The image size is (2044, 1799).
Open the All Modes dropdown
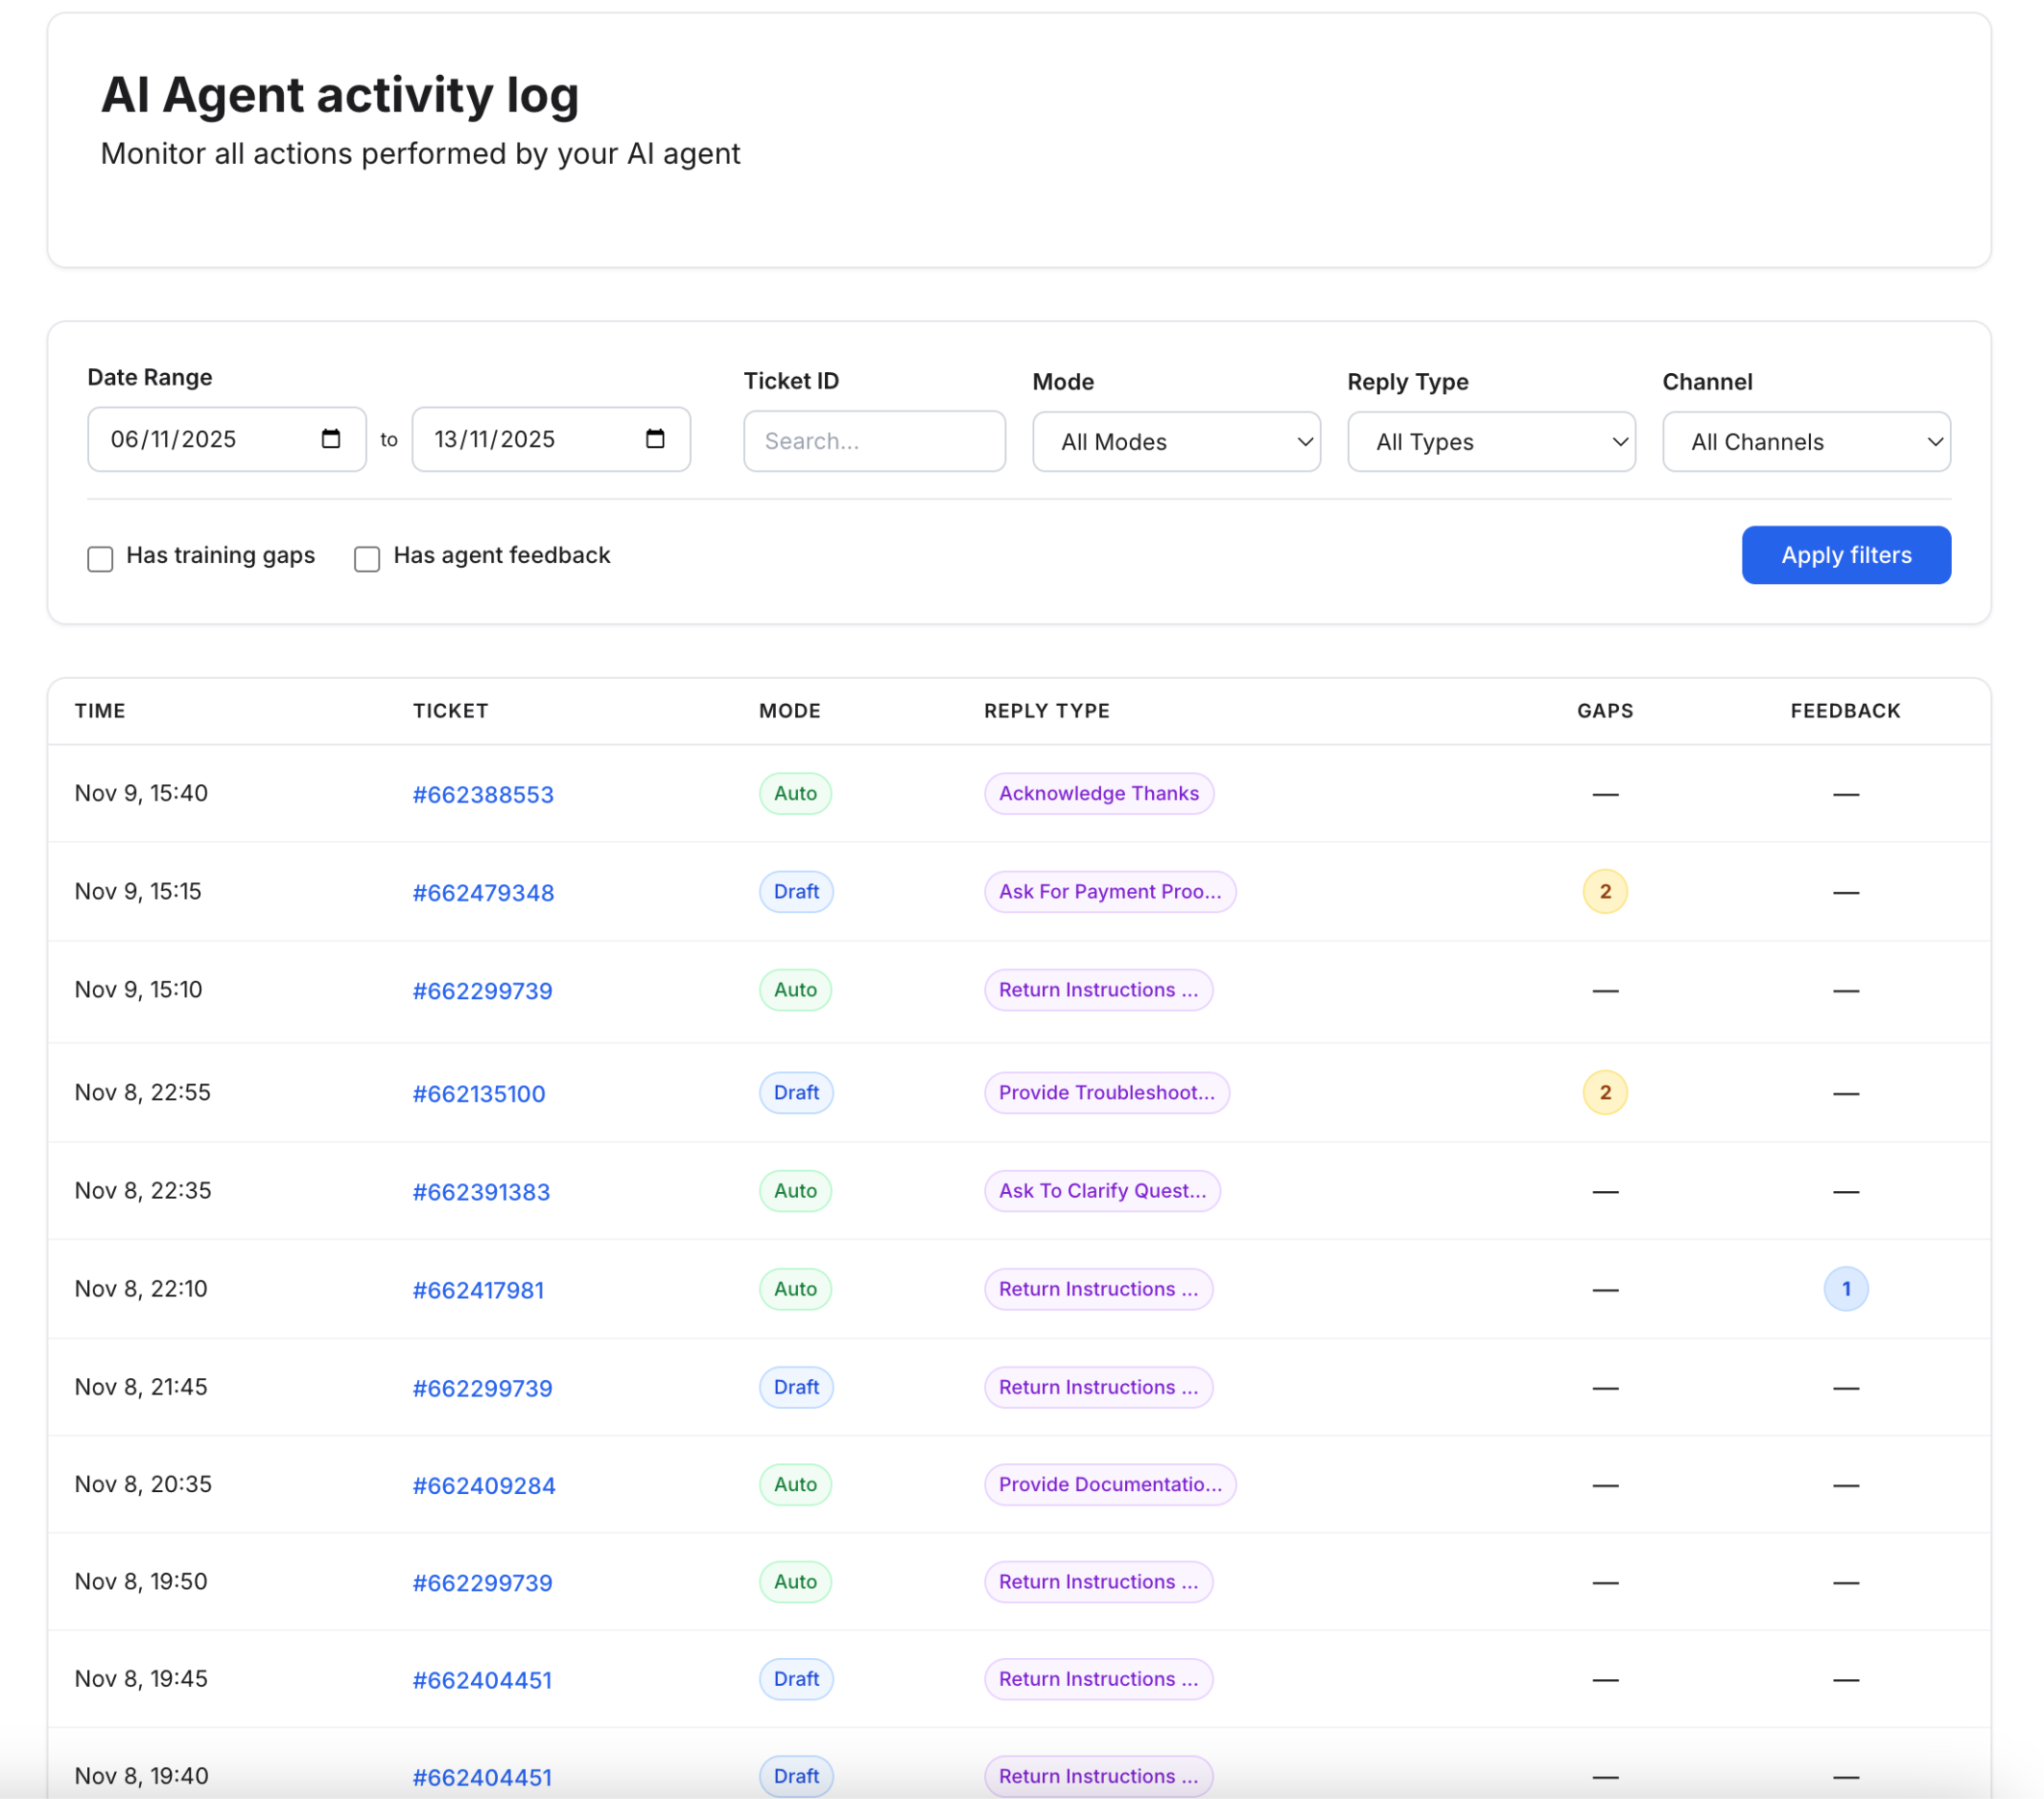pyautogui.click(x=1176, y=441)
